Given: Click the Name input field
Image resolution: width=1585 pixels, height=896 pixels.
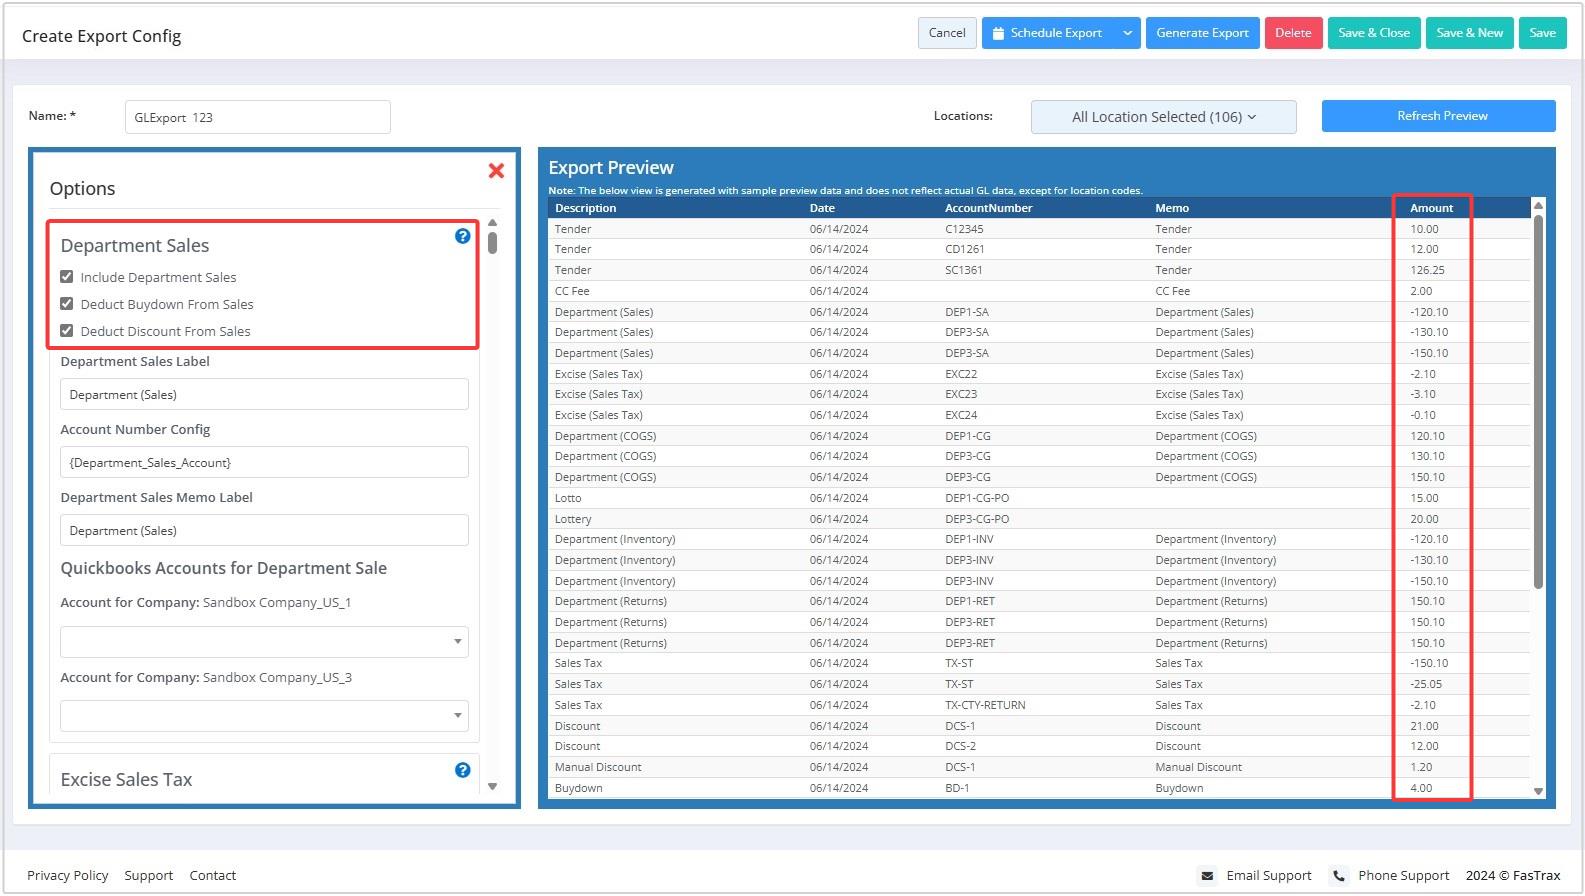Looking at the screenshot, I should pos(257,117).
